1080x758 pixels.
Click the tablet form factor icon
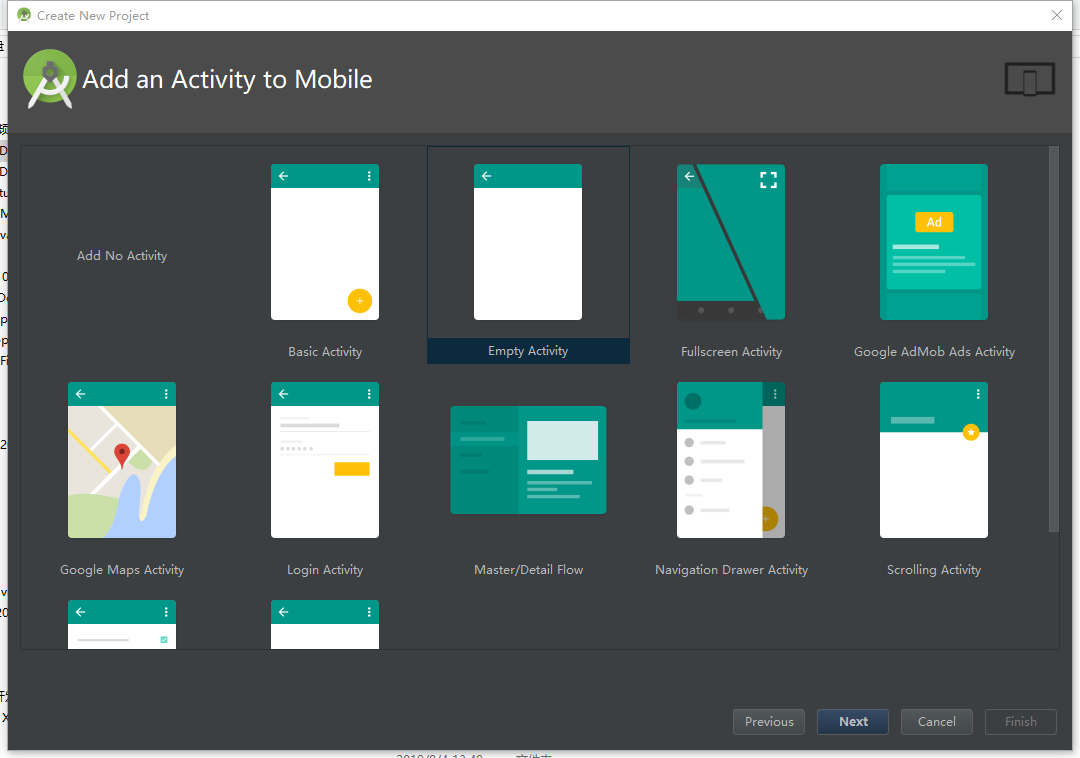[1029, 78]
